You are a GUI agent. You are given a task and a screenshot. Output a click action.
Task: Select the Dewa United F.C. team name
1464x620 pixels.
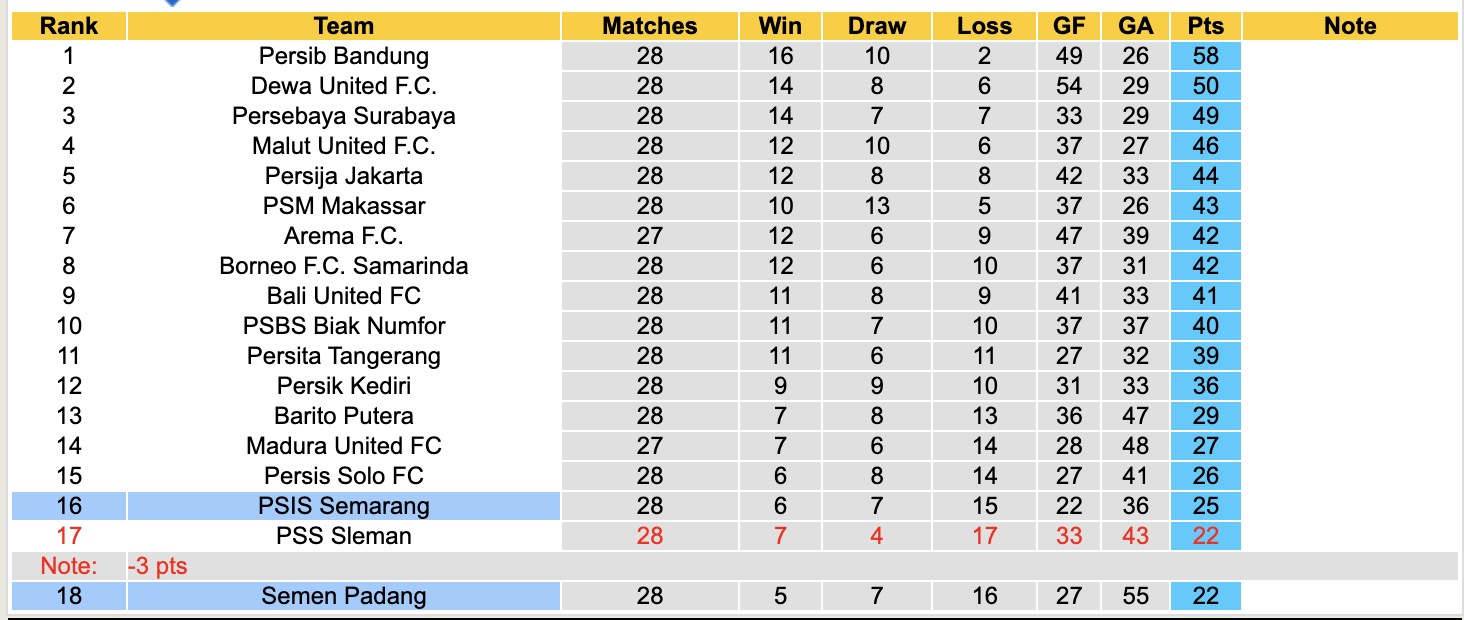343,86
